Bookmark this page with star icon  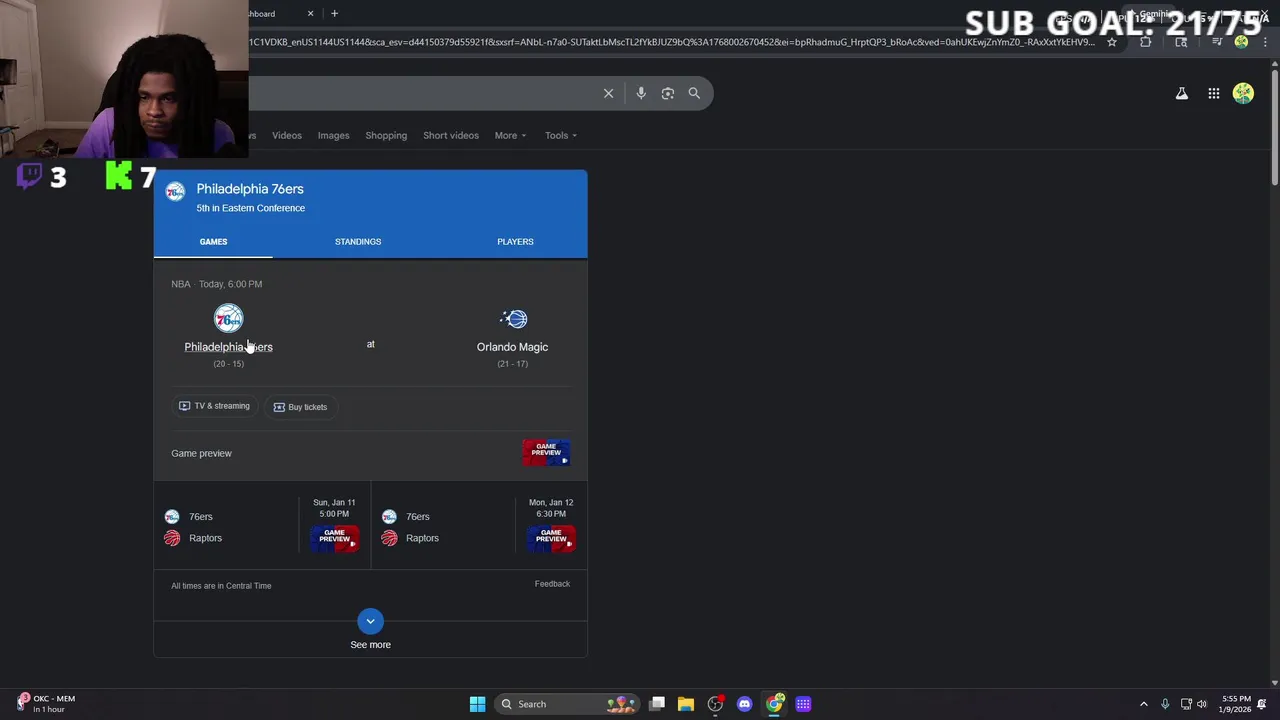(1112, 42)
